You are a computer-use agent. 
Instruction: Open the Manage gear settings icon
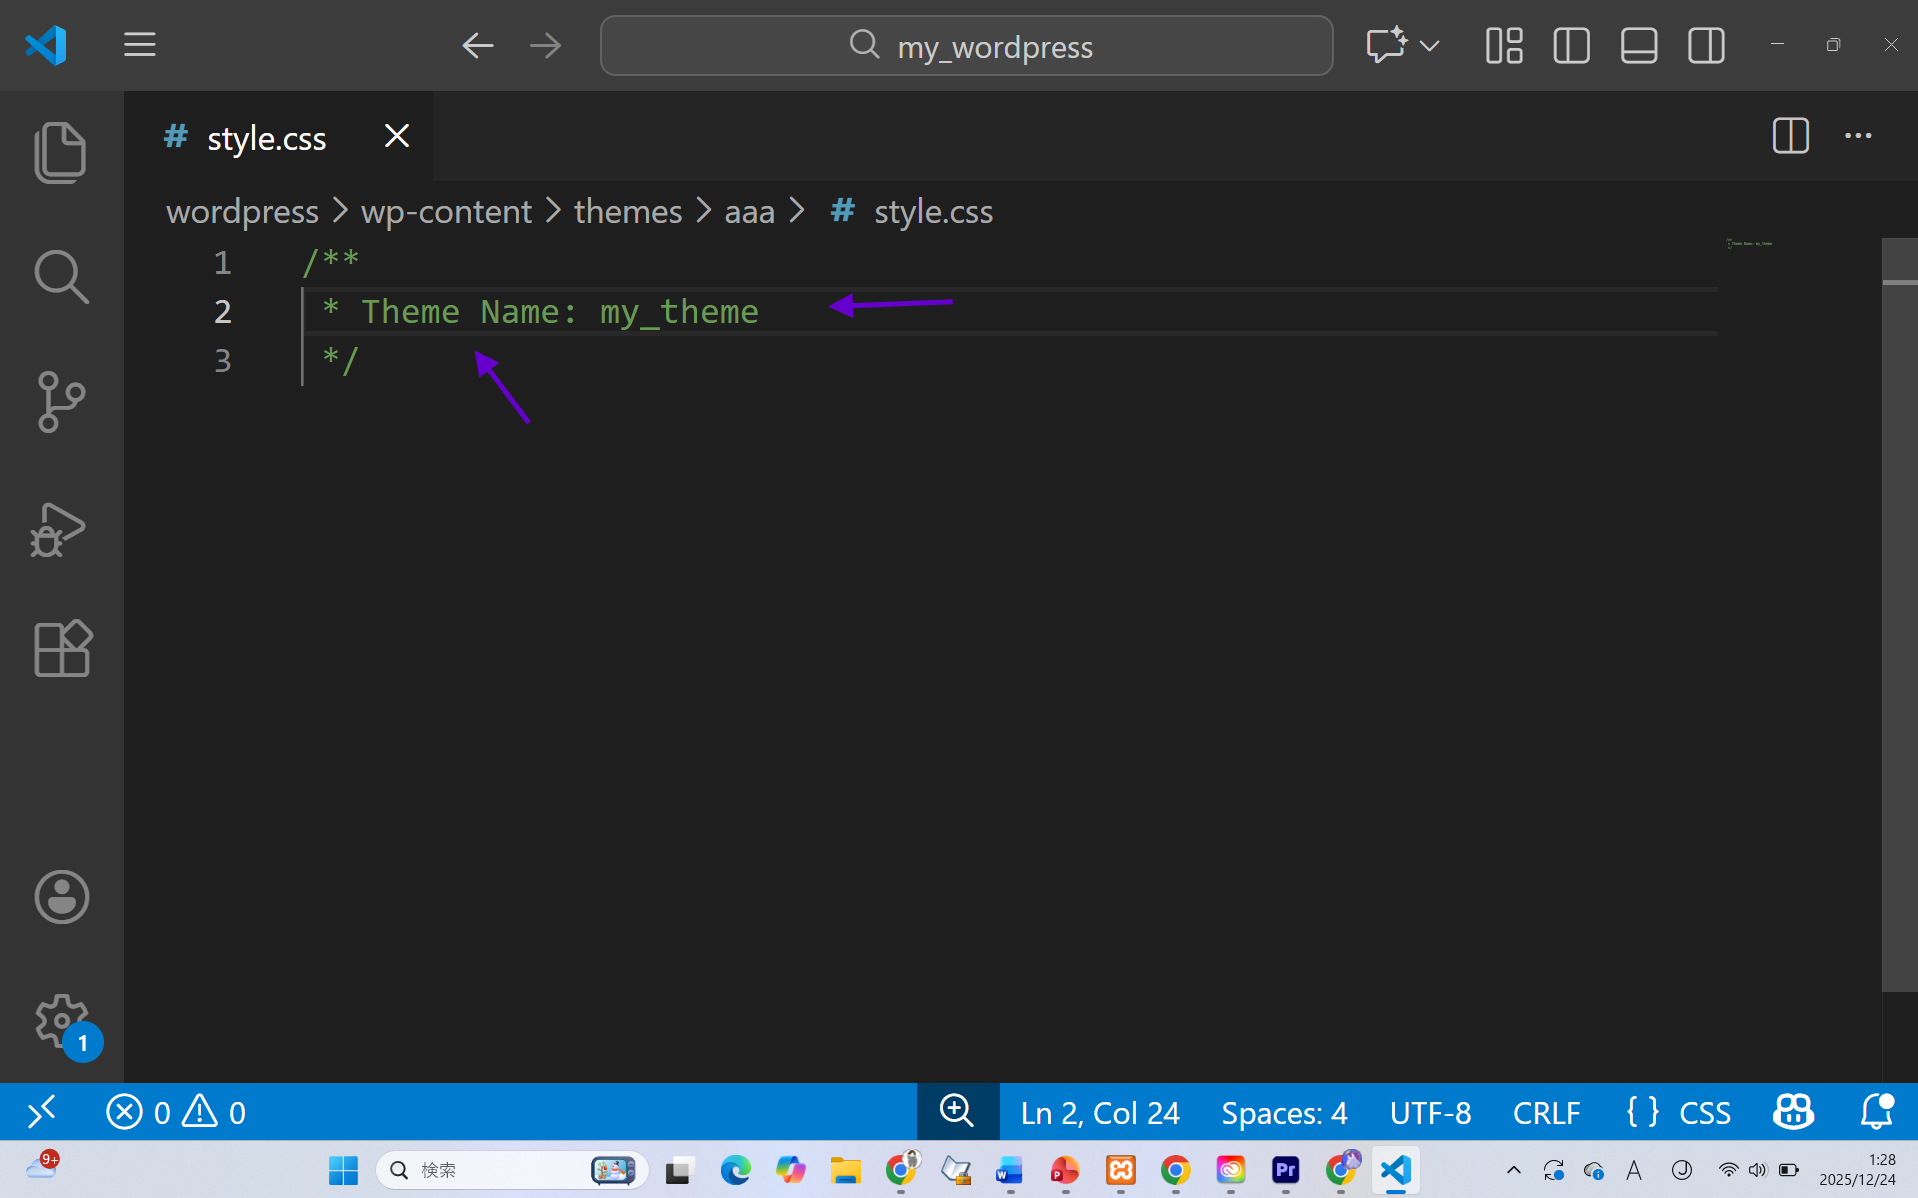click(61, 1020)
